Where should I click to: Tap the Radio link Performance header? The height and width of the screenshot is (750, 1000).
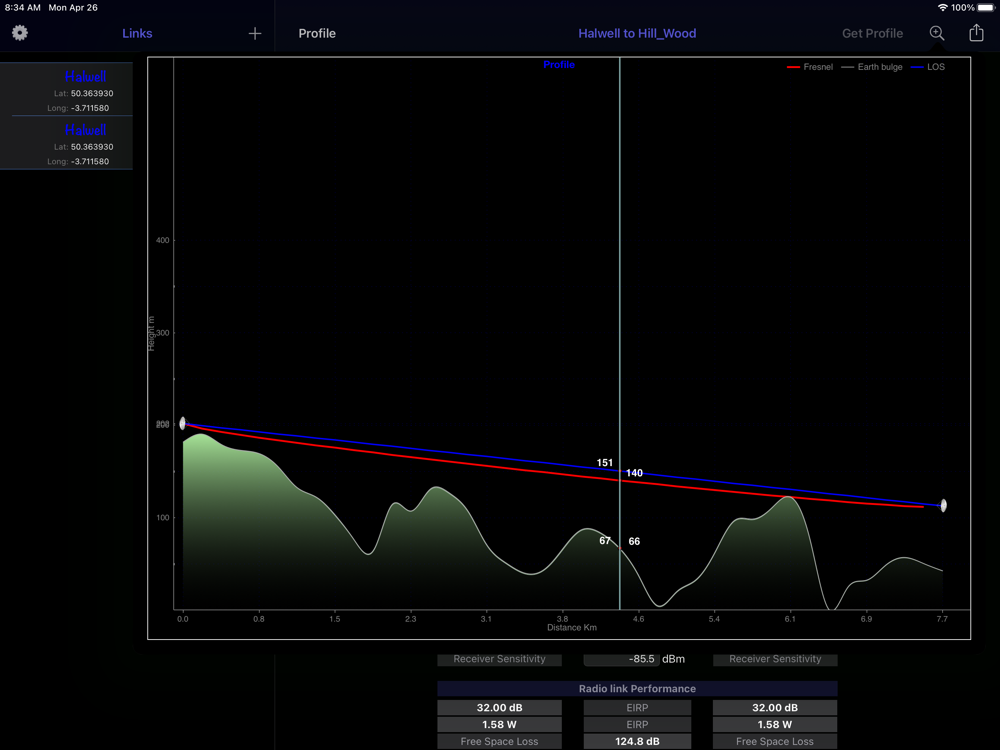point(637,689)
